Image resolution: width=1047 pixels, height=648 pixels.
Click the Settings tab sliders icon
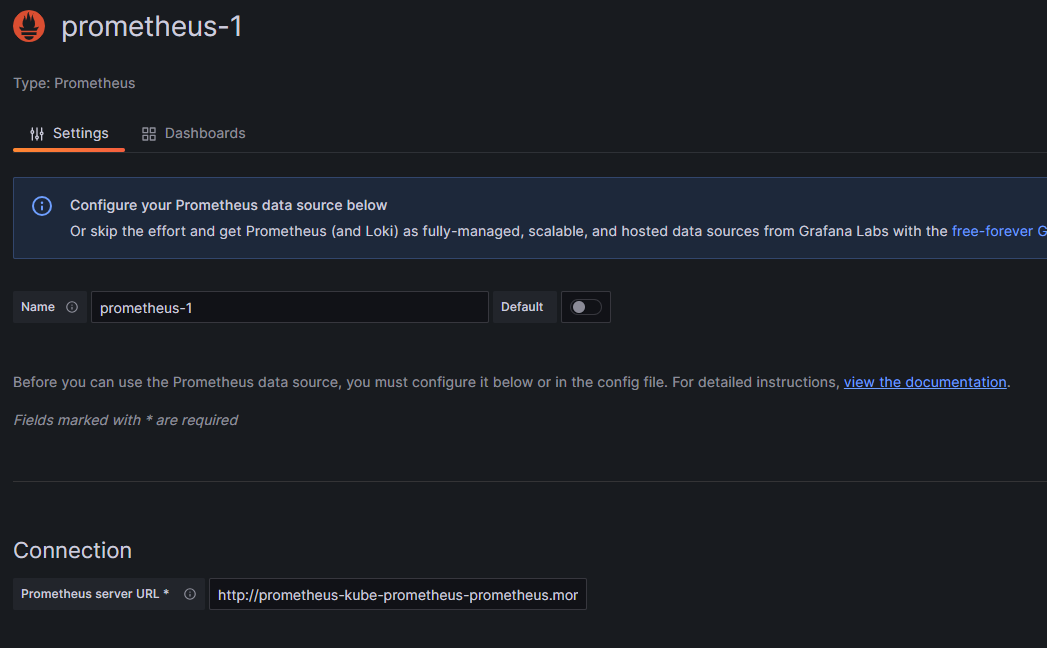pyautogui.click(x=37, y=134)
